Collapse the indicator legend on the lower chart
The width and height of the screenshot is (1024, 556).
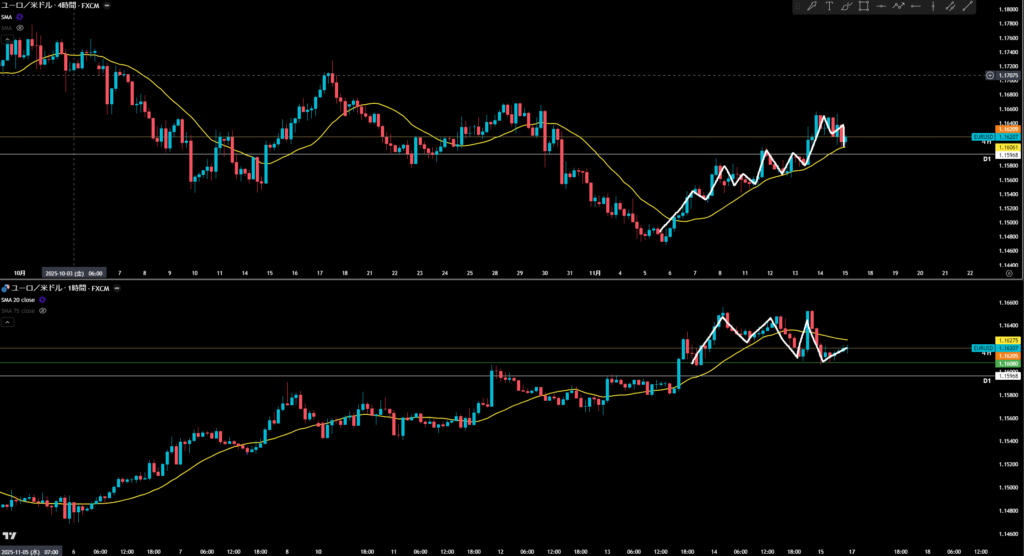[x=7, y=322]
